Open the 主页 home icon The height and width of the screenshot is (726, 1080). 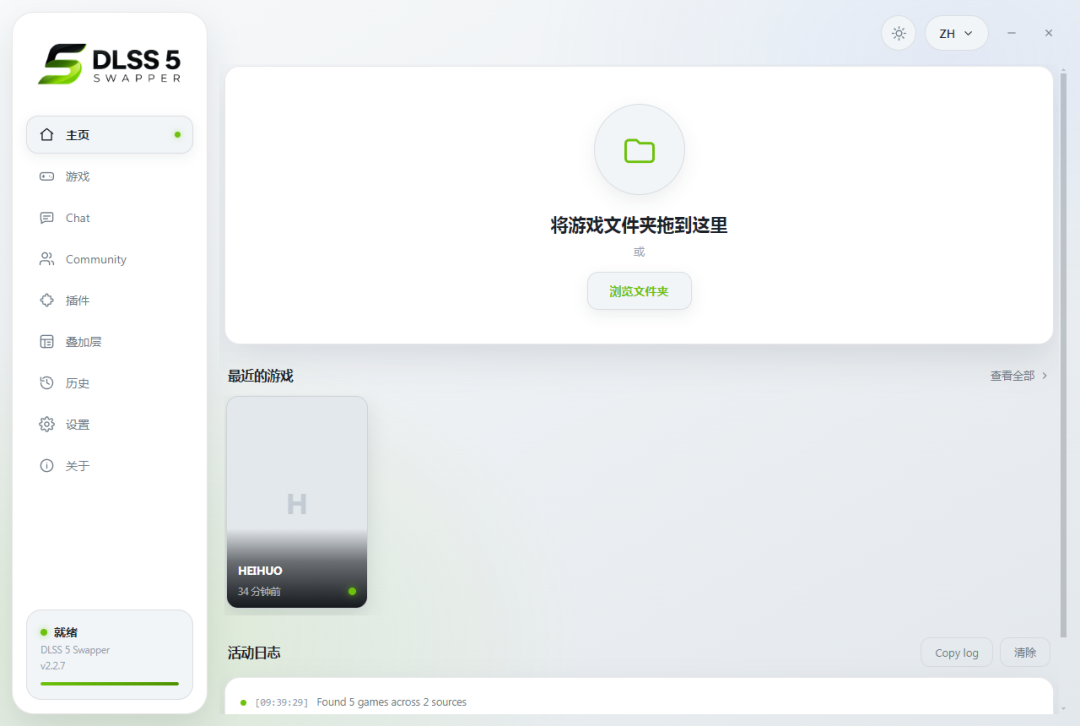coord(46,134)
